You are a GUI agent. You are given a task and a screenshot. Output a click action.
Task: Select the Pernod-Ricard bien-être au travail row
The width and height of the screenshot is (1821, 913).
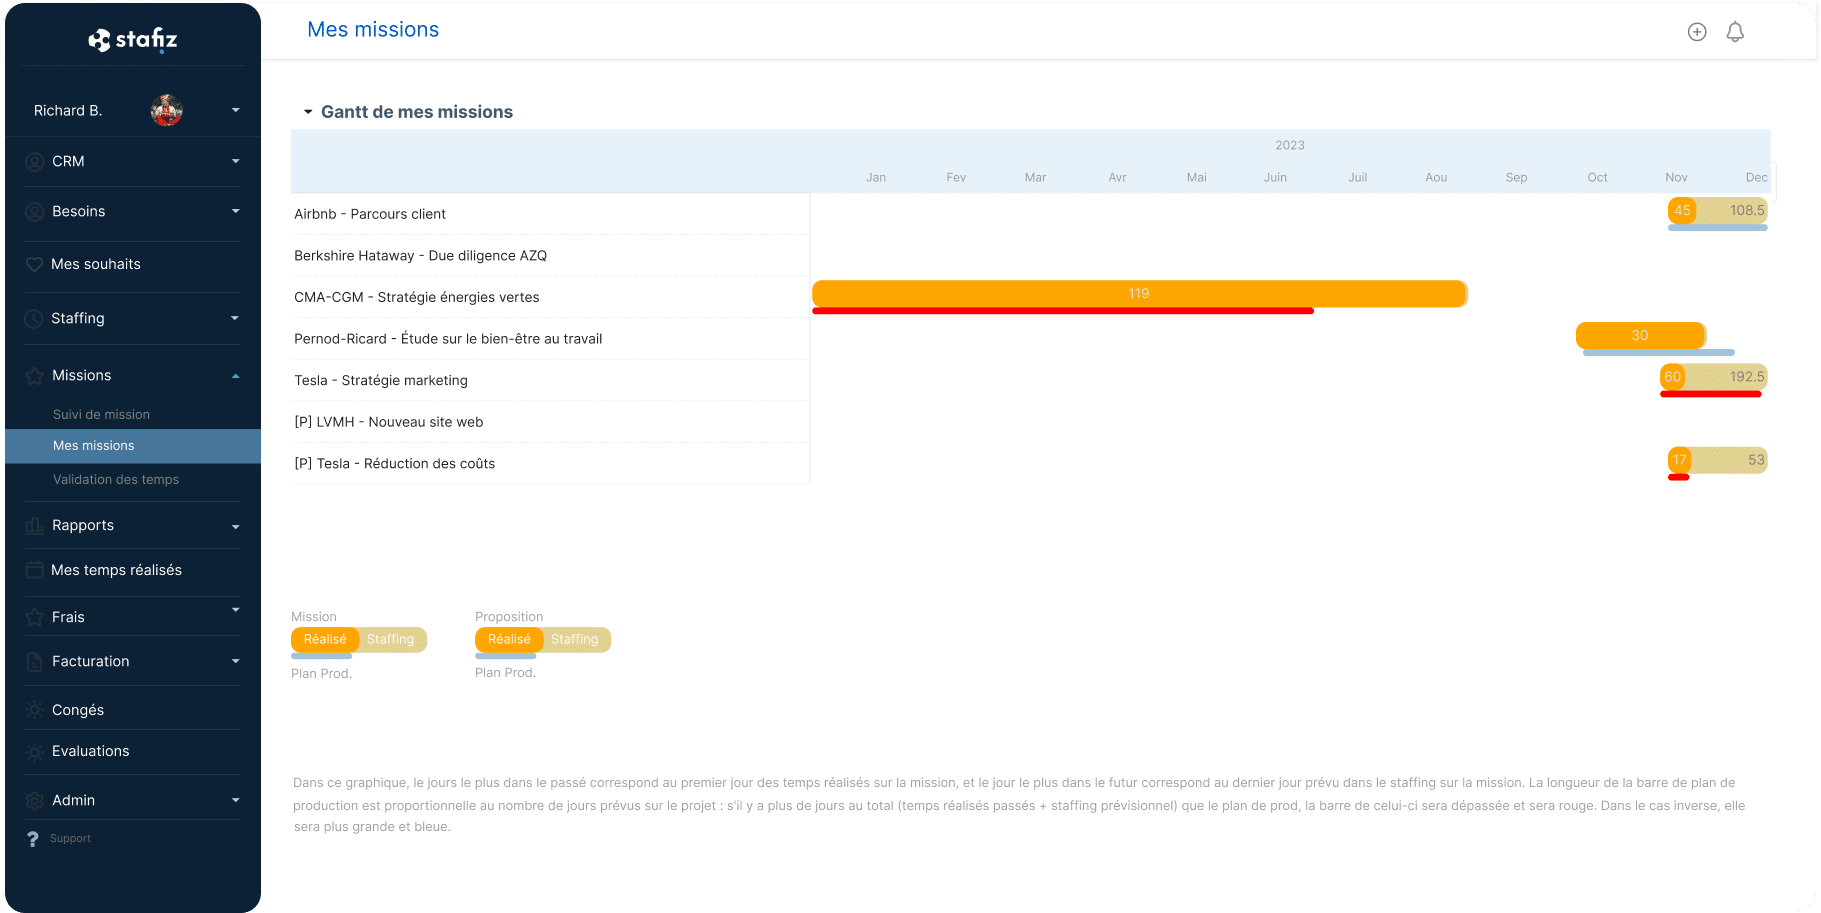550,339
